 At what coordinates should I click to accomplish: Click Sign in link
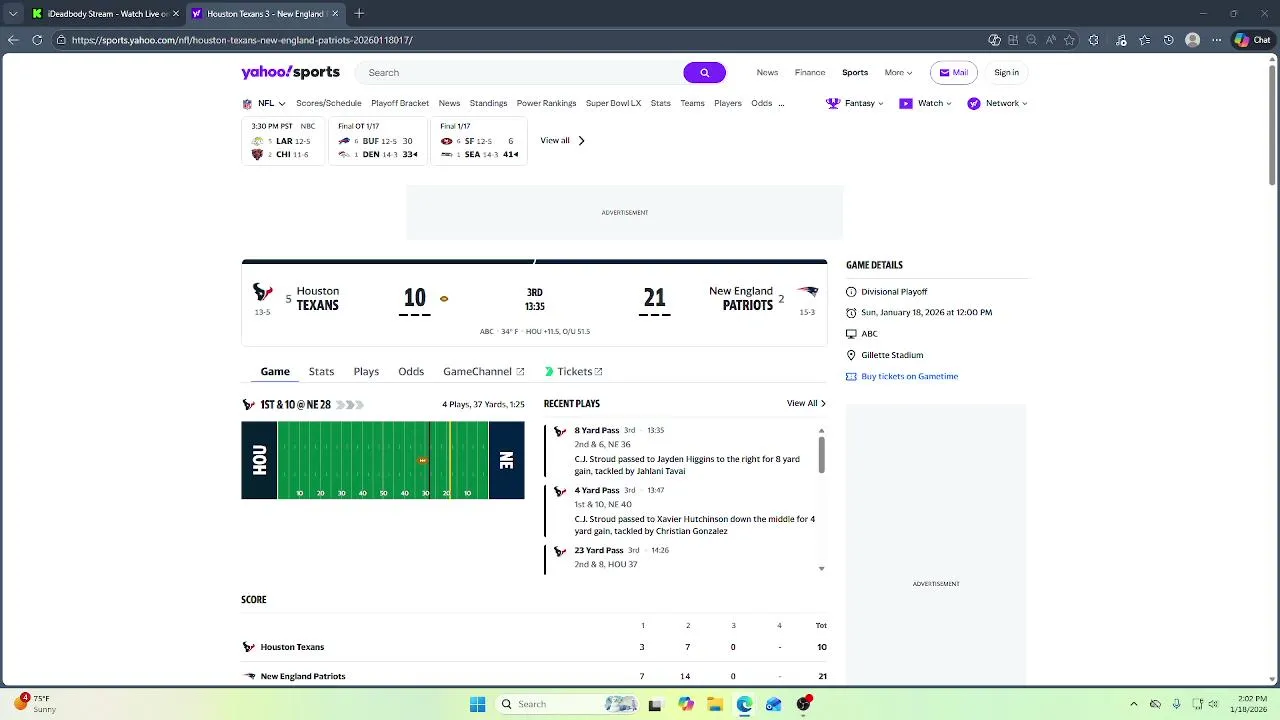(x=1006, y=72)
